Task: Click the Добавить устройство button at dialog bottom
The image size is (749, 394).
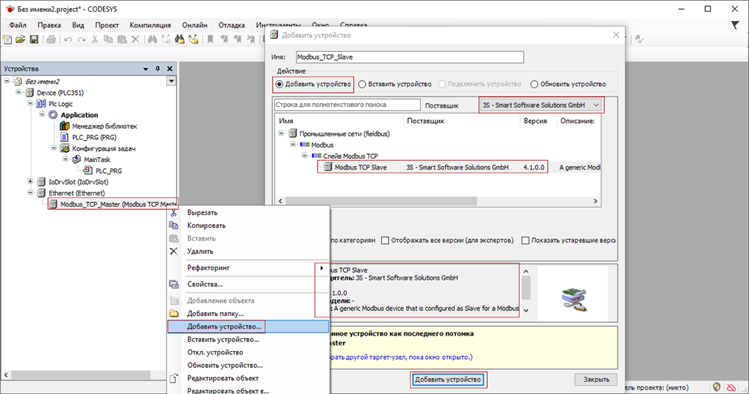Action: (448, 380)
